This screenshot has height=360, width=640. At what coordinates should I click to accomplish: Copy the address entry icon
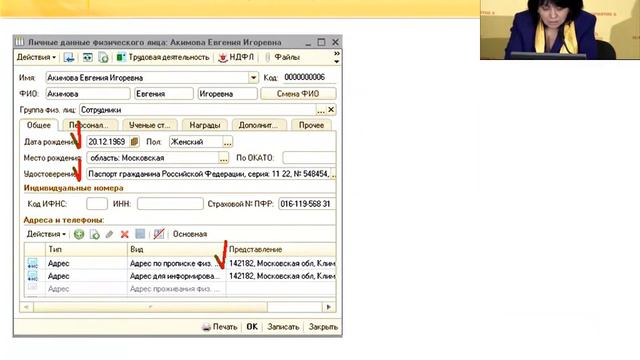pos(95,234)
